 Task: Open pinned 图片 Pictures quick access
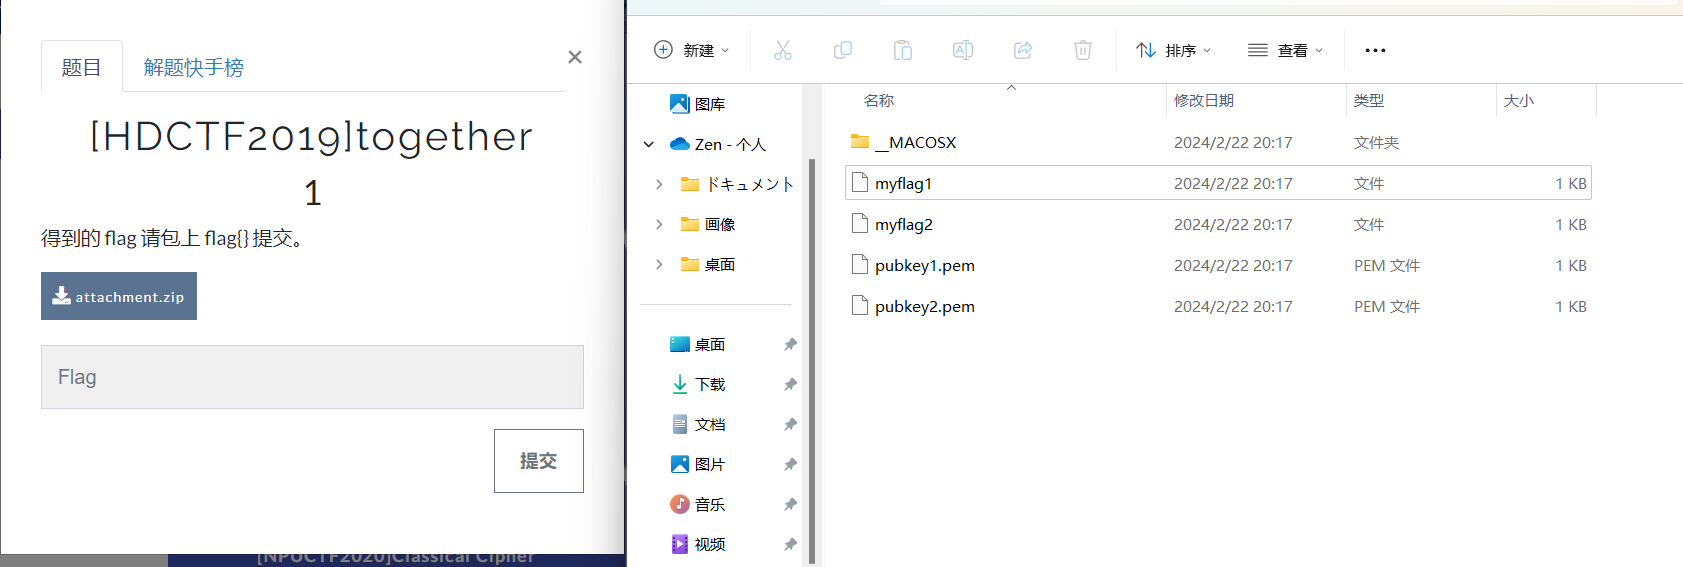tap(698, 464)
